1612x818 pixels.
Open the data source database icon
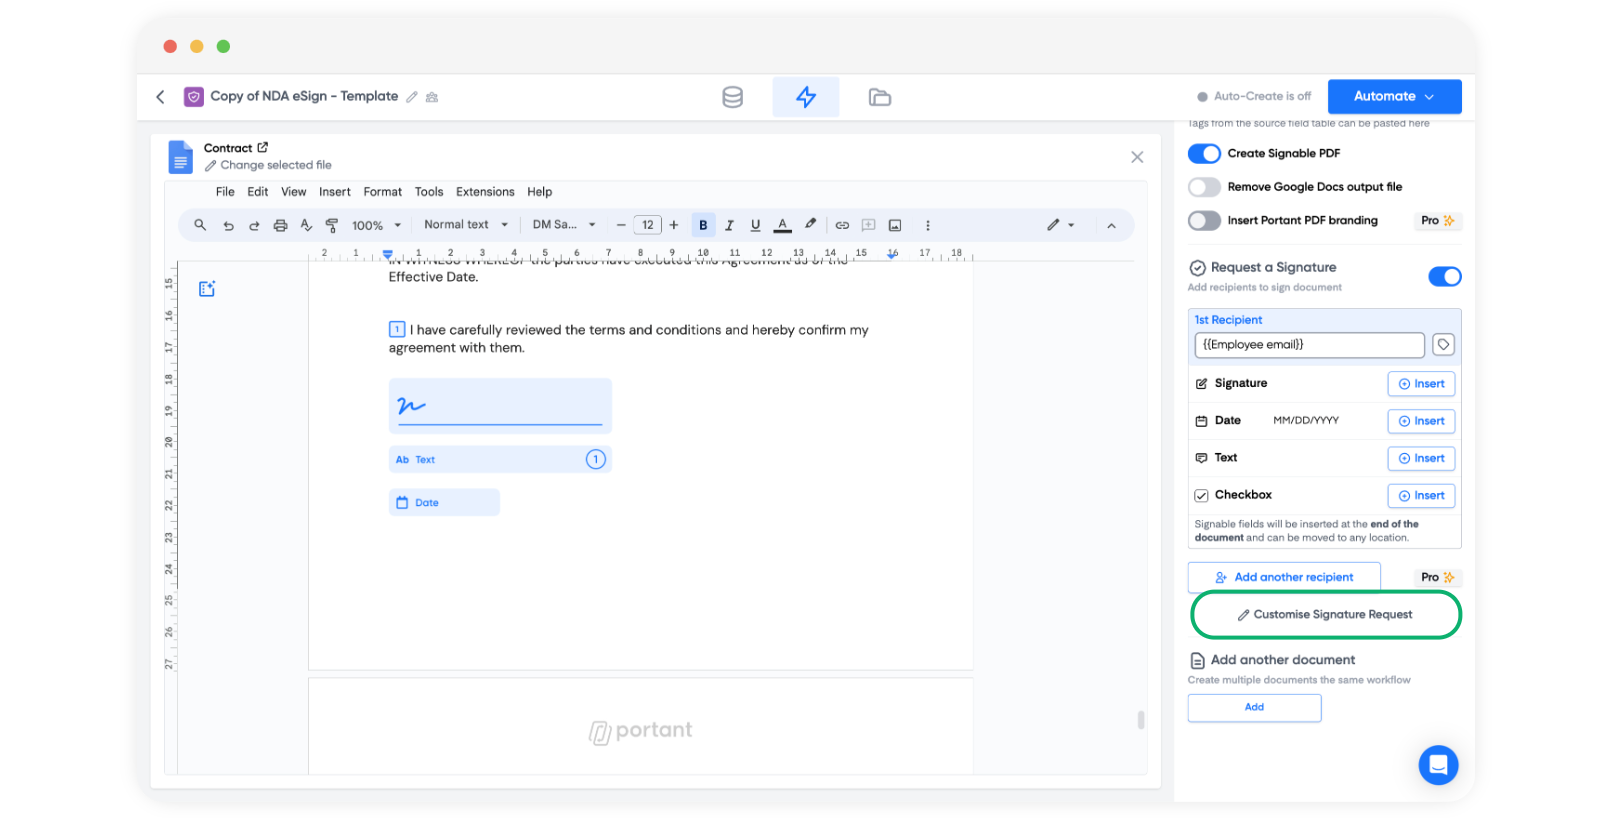pos(732,97)
